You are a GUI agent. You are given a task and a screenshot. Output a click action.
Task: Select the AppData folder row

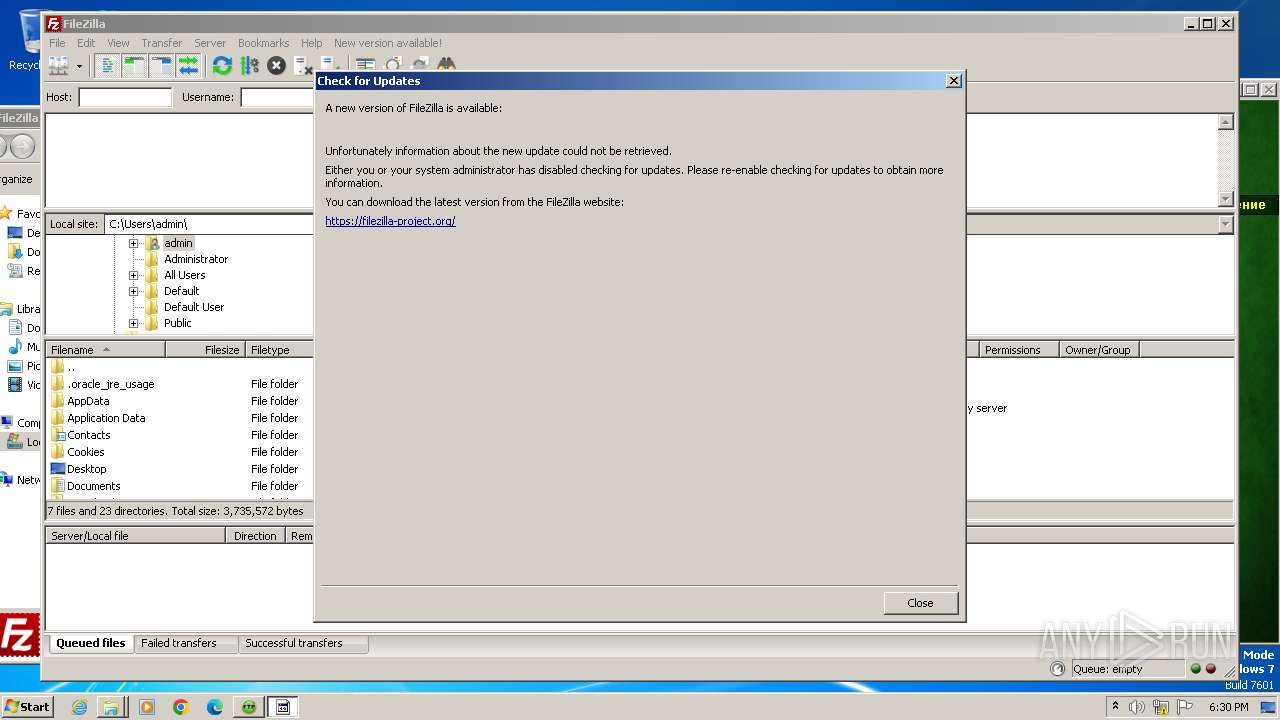(180, 401)
